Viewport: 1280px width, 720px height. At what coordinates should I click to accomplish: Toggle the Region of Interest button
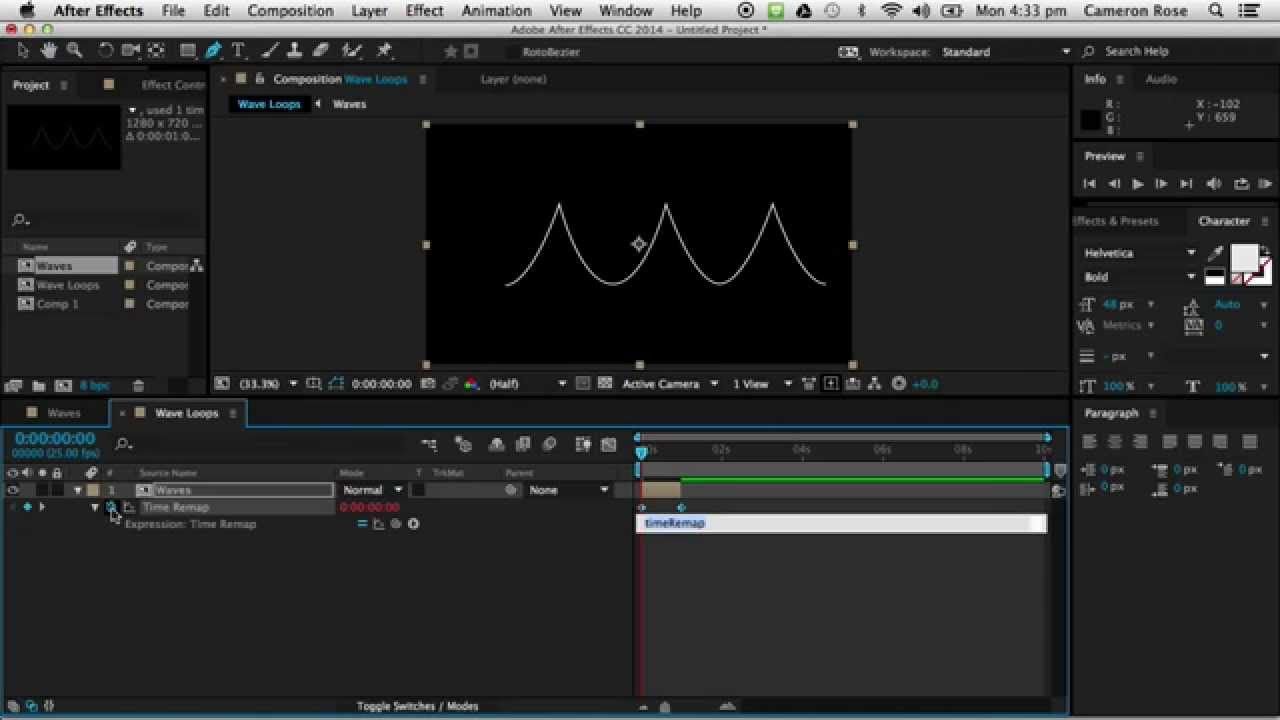[585, 384]
